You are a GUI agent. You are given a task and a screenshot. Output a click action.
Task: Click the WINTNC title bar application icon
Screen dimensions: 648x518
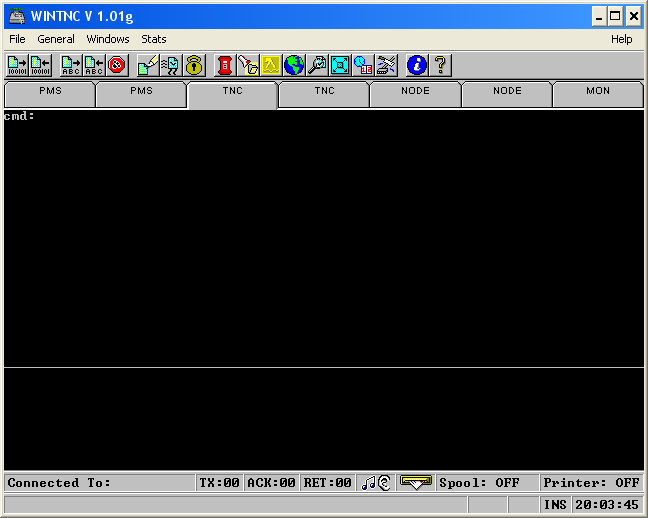(17, 16)
